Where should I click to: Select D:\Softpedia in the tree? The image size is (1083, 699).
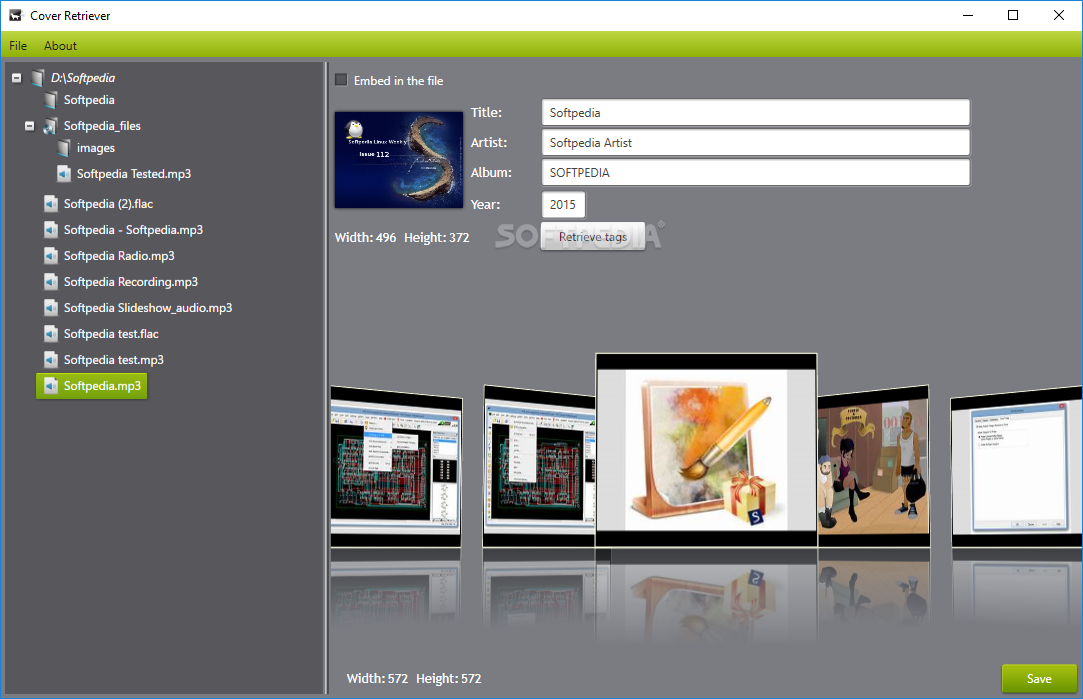83,78
